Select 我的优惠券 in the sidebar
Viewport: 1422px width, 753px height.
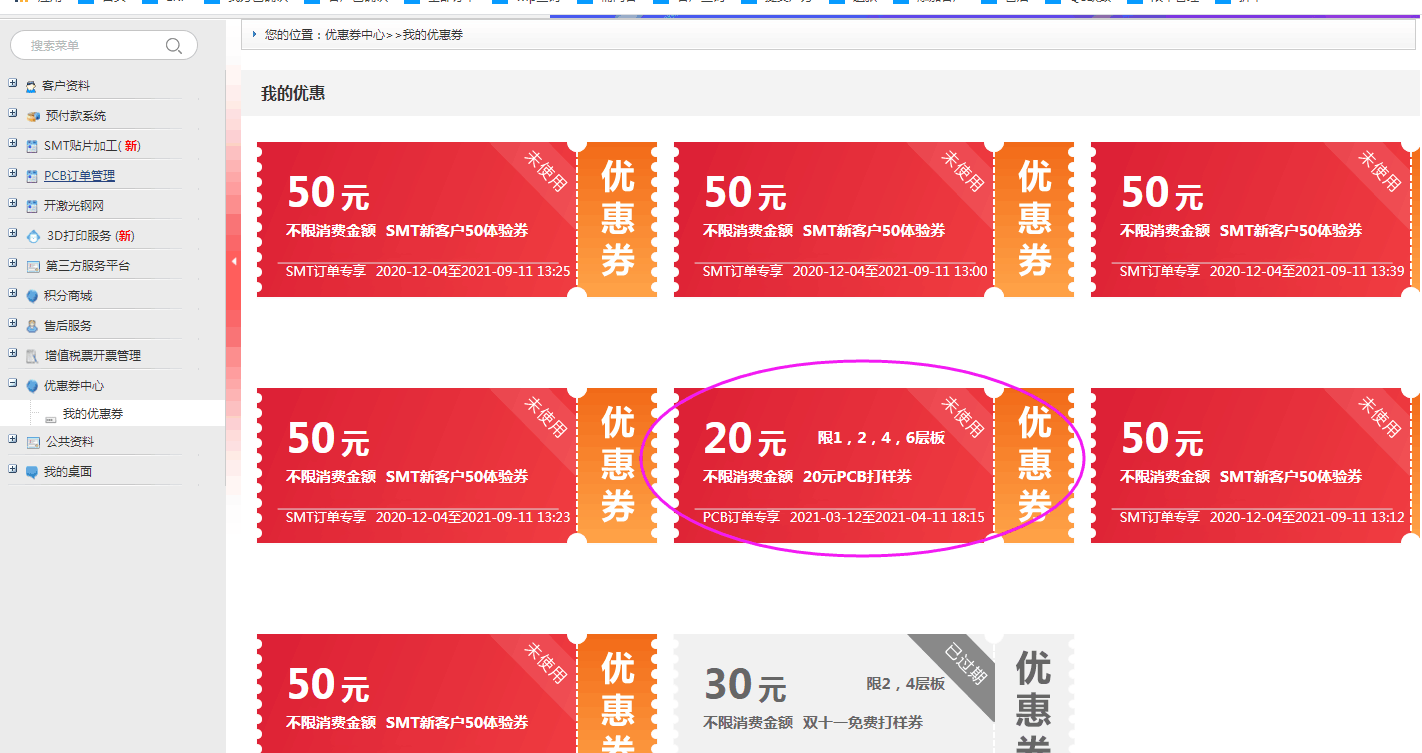tap(93, 414)
